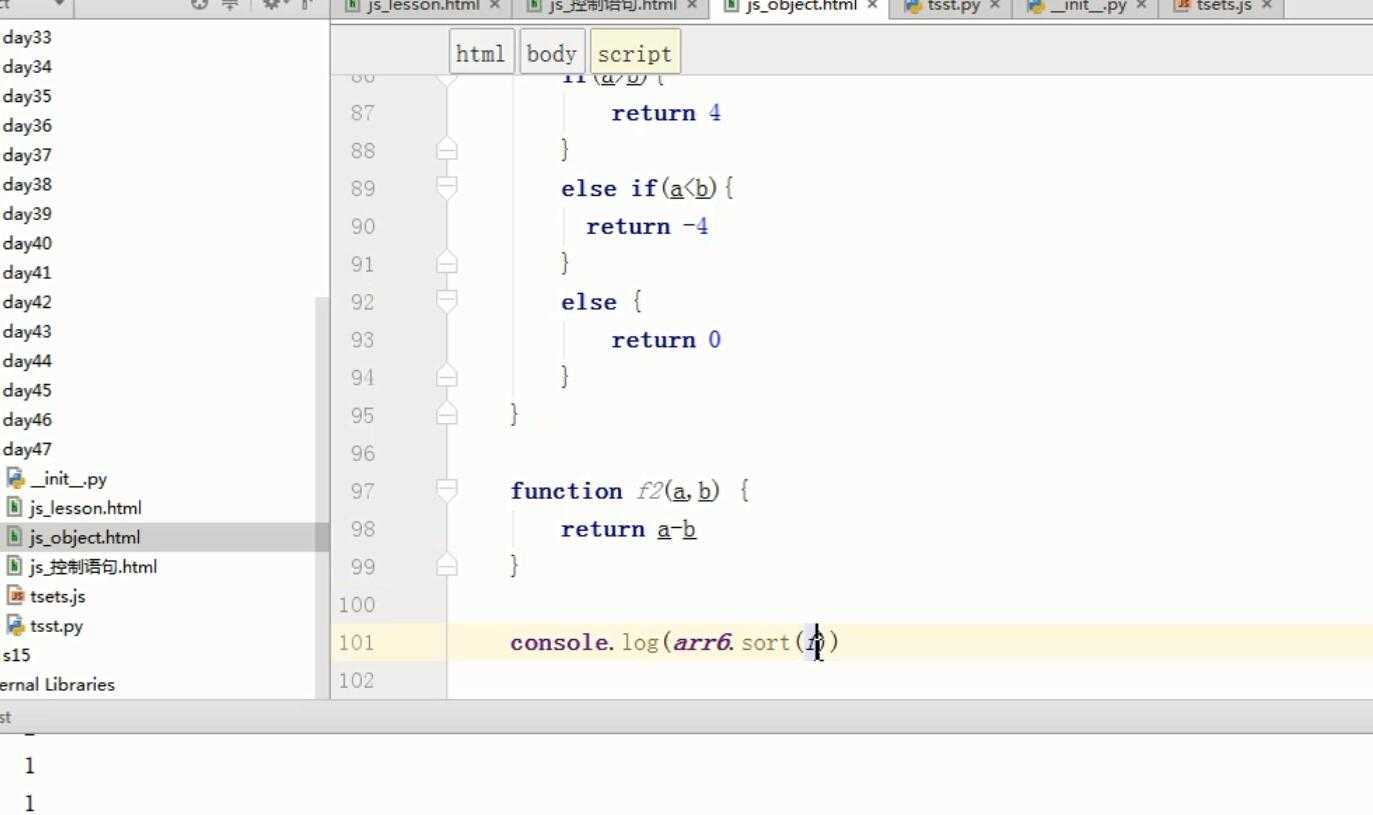Select the day38 folder
The height and width of the screenshot is (815, 1373).
click(27, 184)
